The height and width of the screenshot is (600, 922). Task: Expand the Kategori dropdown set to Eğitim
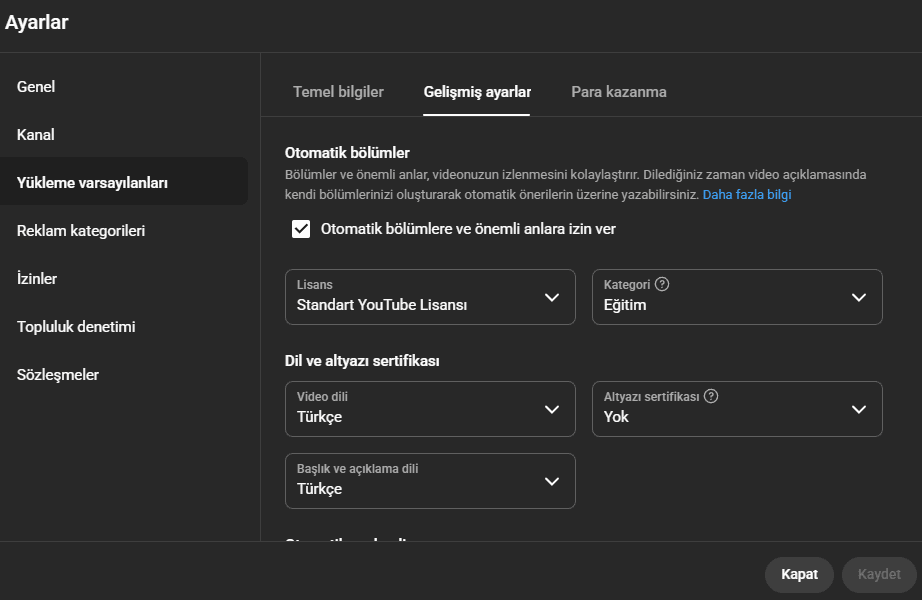[737, 297]
